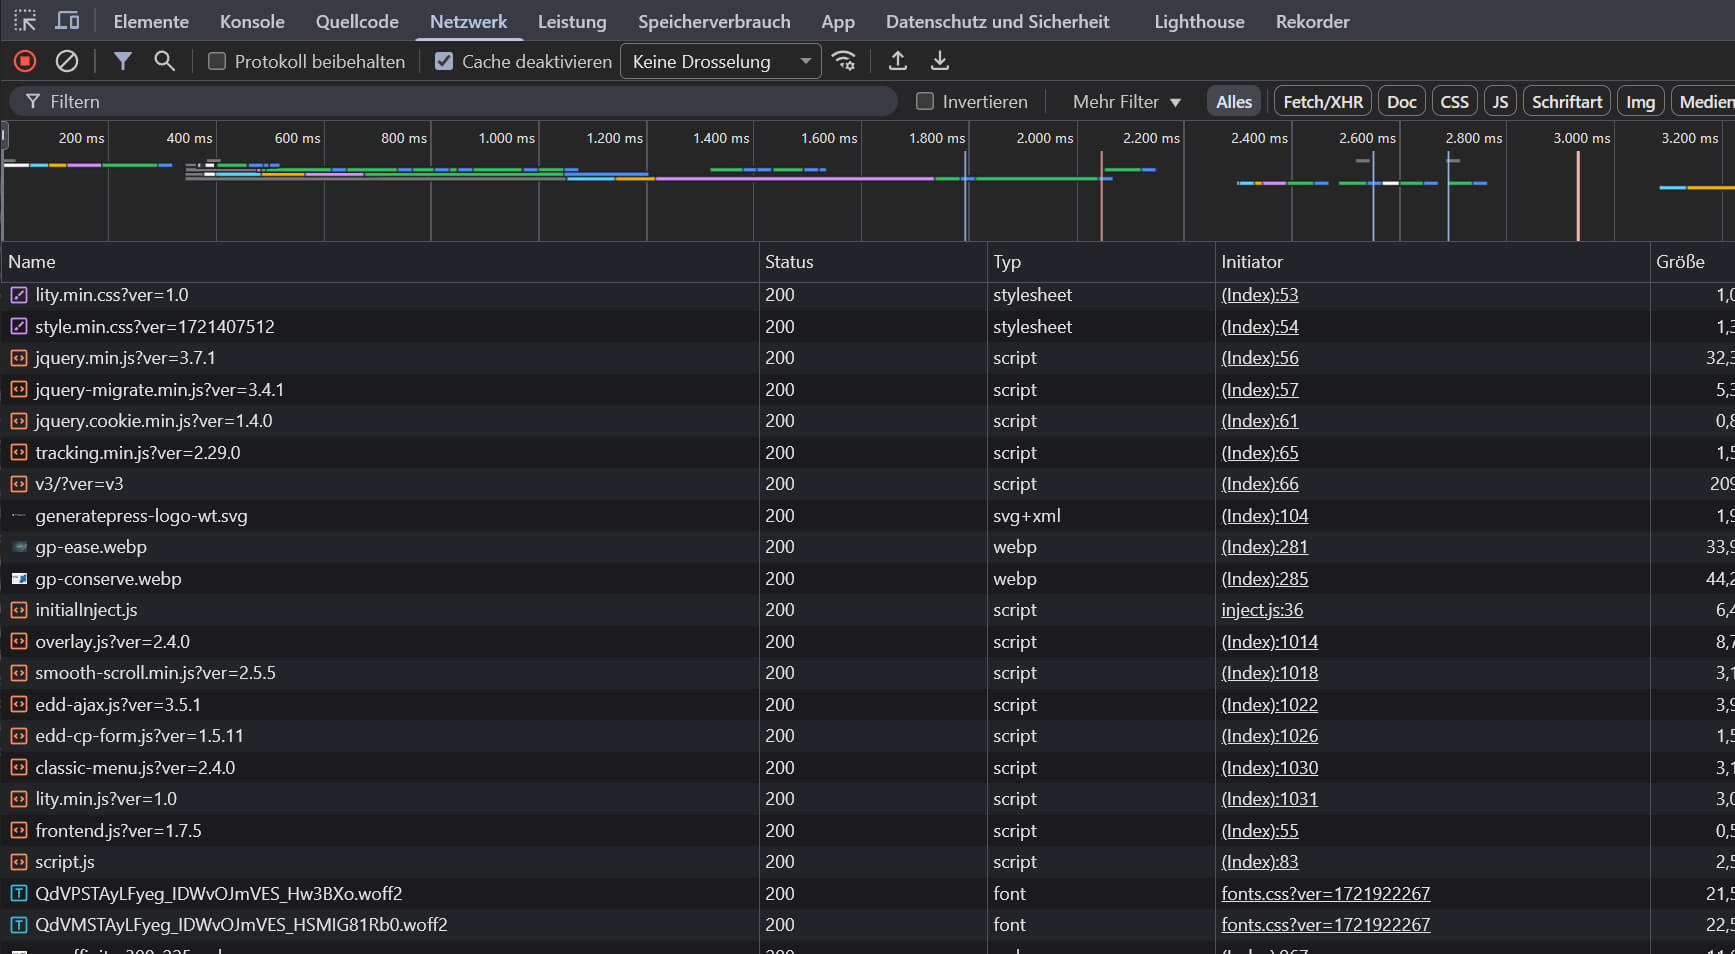Sort by the Status column header
Viewport: 1735px width, 954px height.
[x=789, y=262]
